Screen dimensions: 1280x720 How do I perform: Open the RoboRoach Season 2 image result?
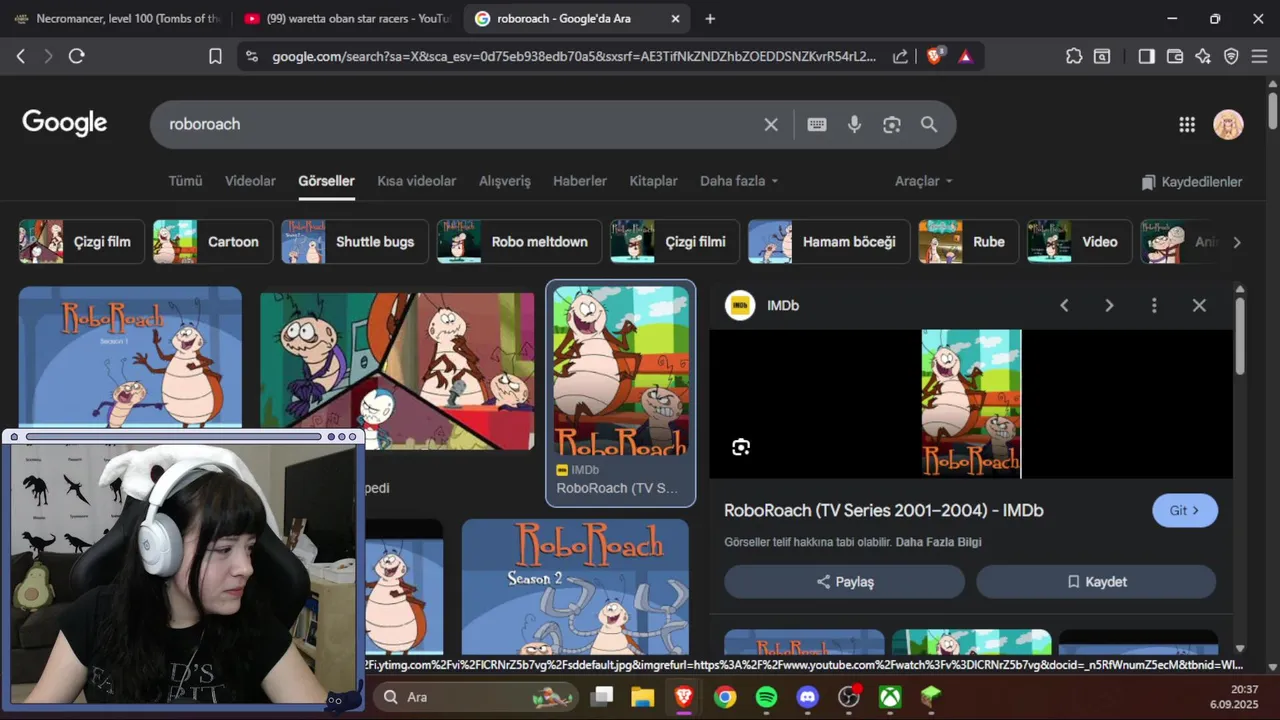tap(575, 587)
